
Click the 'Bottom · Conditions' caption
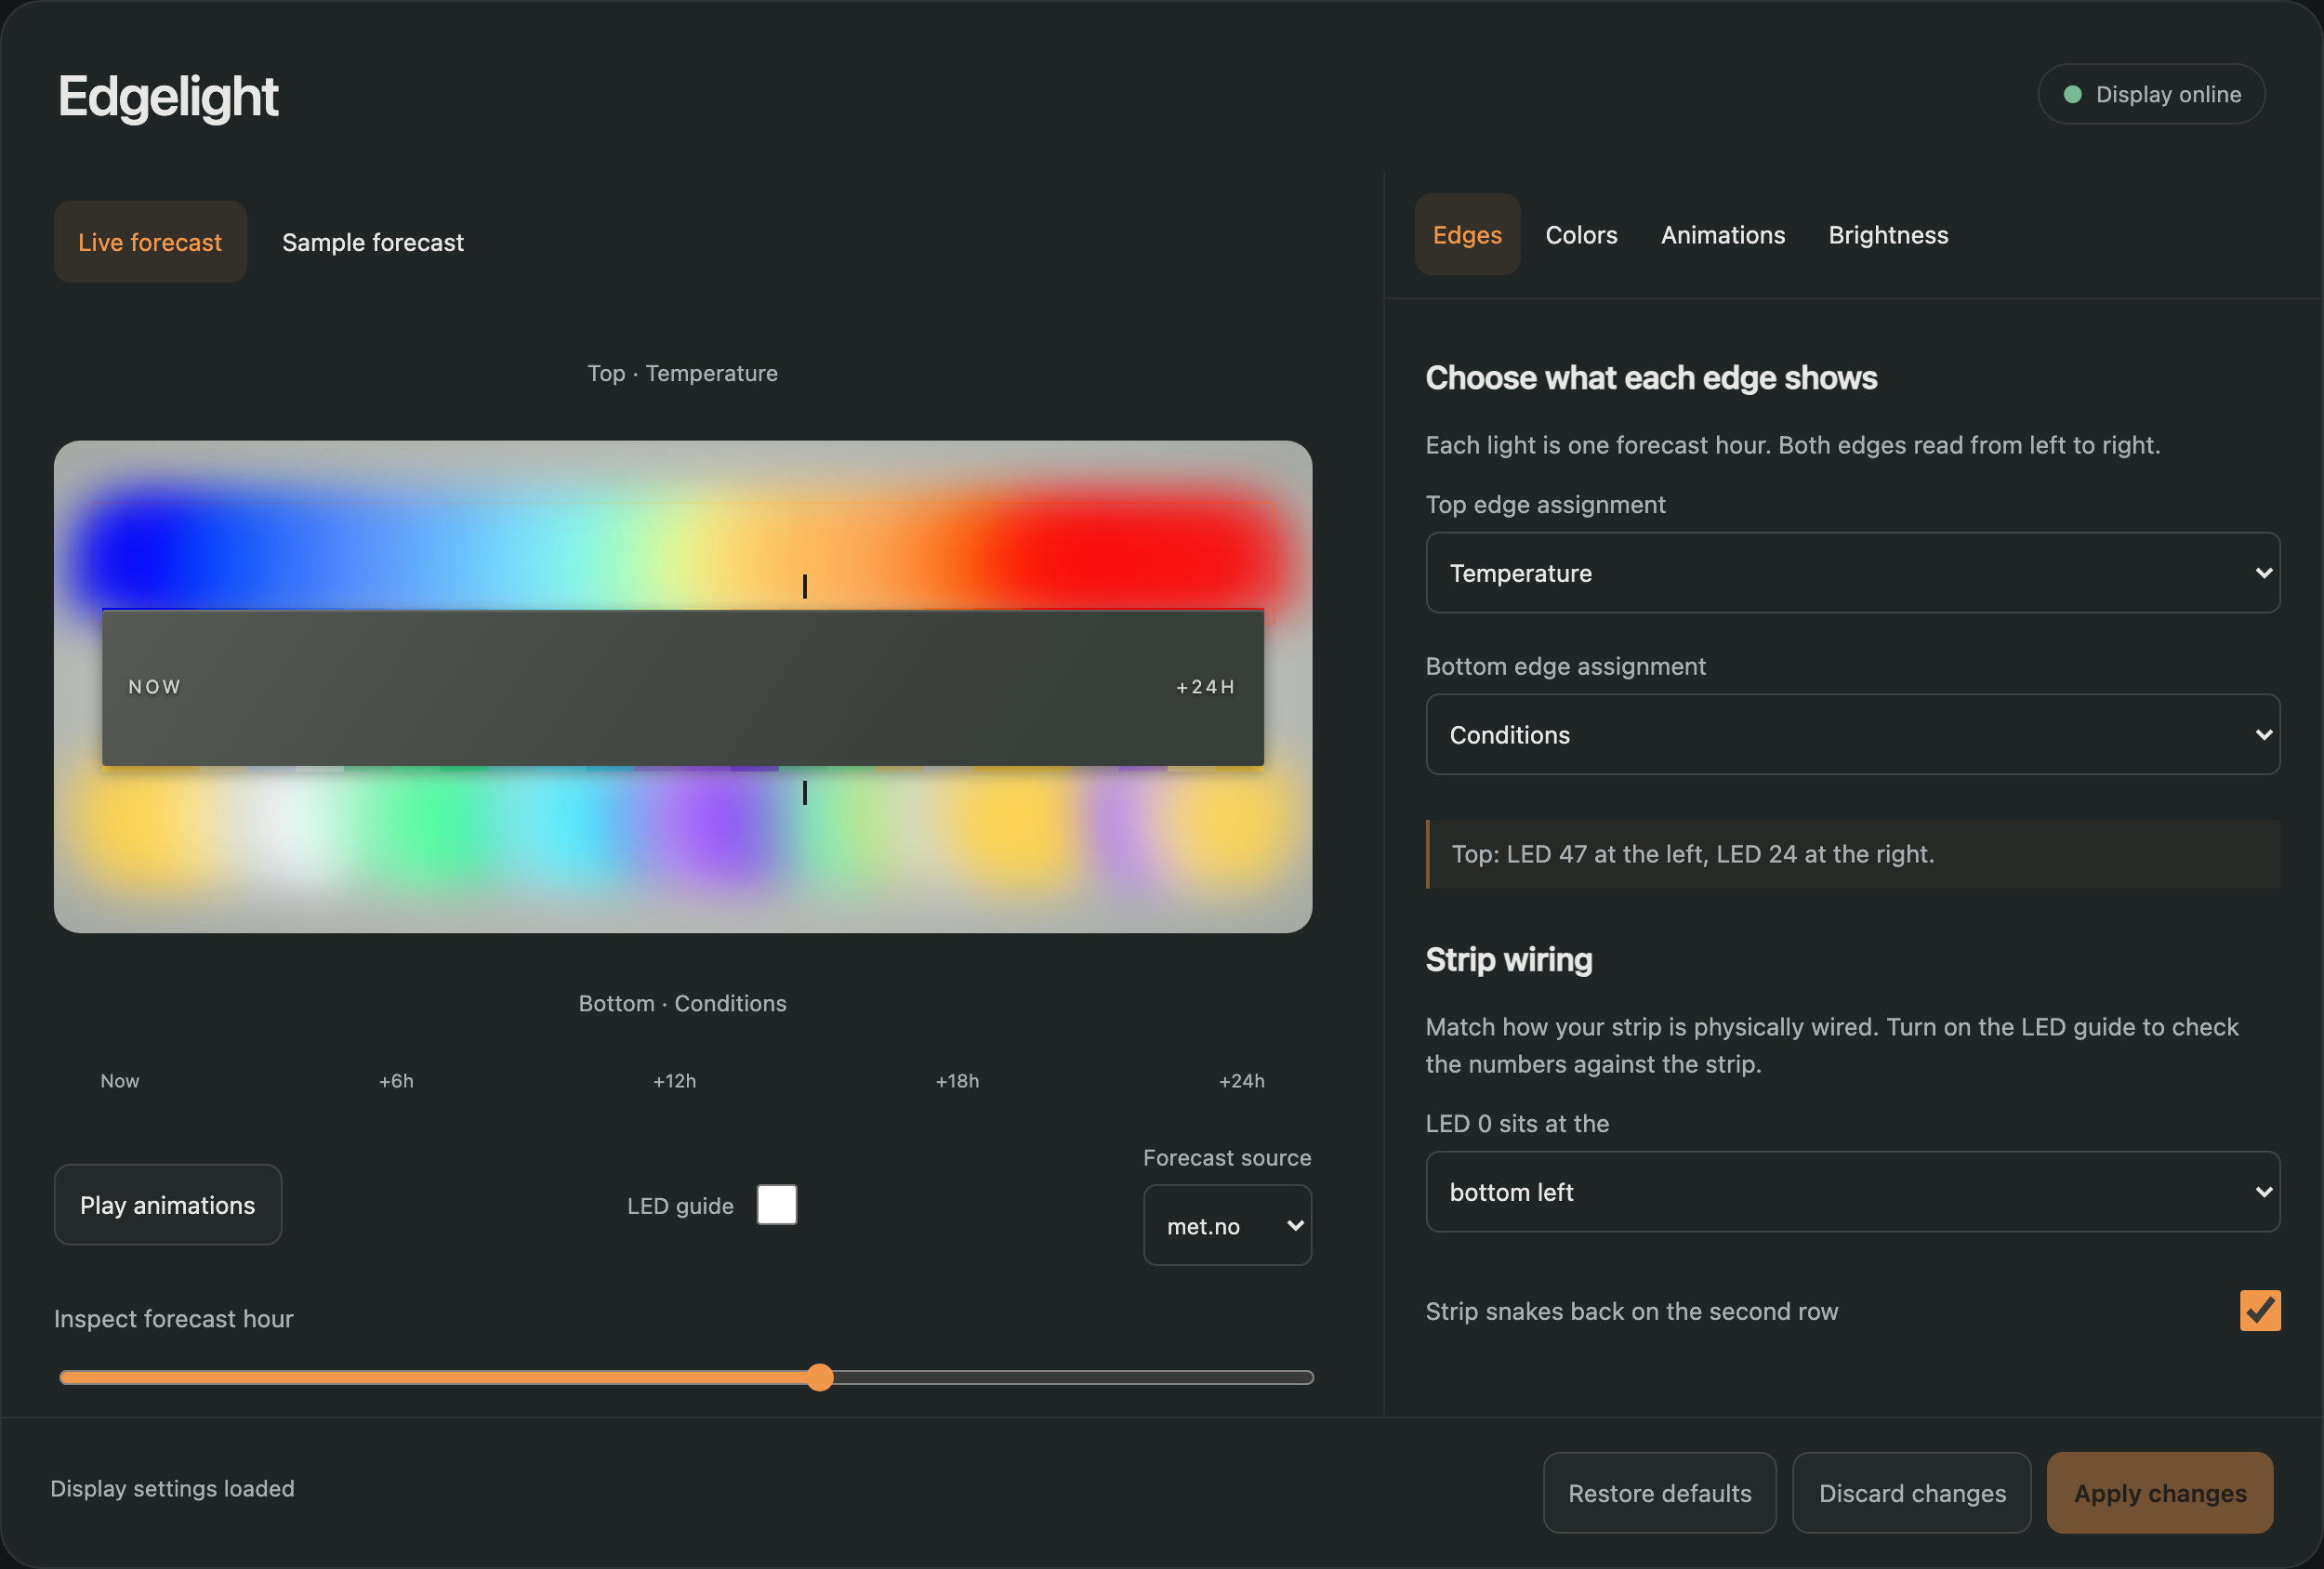coord(683,1003)
